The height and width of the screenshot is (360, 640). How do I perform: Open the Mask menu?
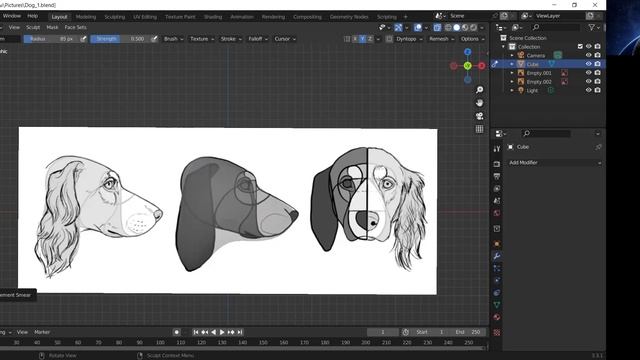point(52,27)
